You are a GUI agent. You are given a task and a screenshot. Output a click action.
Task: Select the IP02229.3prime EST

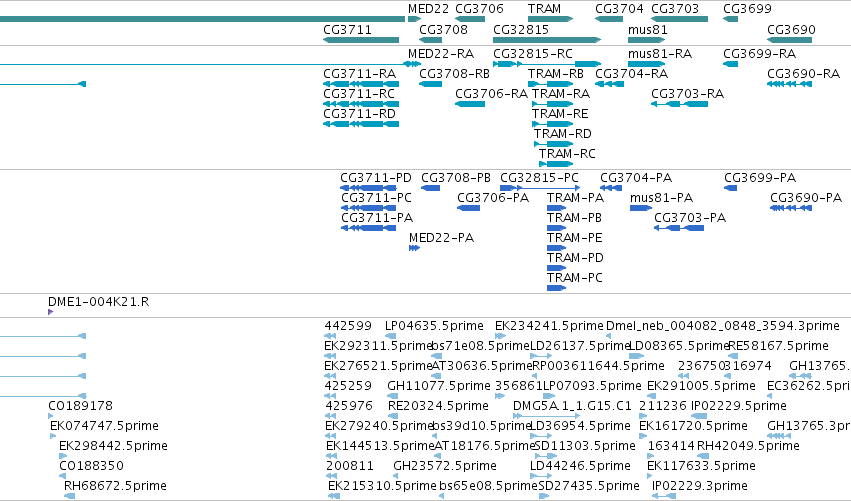[x=700, y=487]
